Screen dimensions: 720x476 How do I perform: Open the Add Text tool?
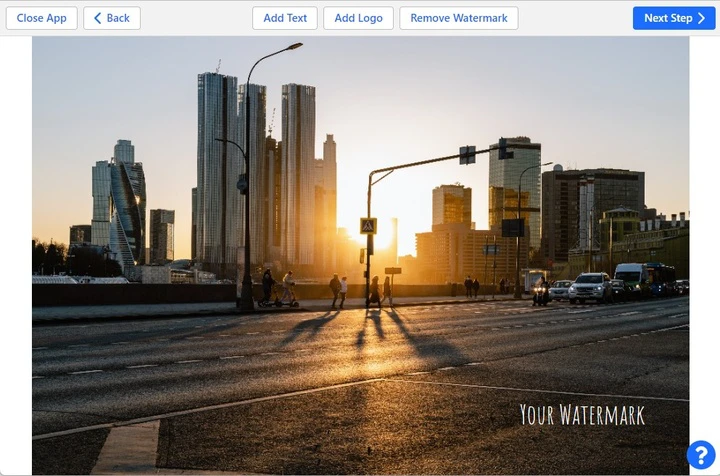pyautogui.click(x=285, y=18)
